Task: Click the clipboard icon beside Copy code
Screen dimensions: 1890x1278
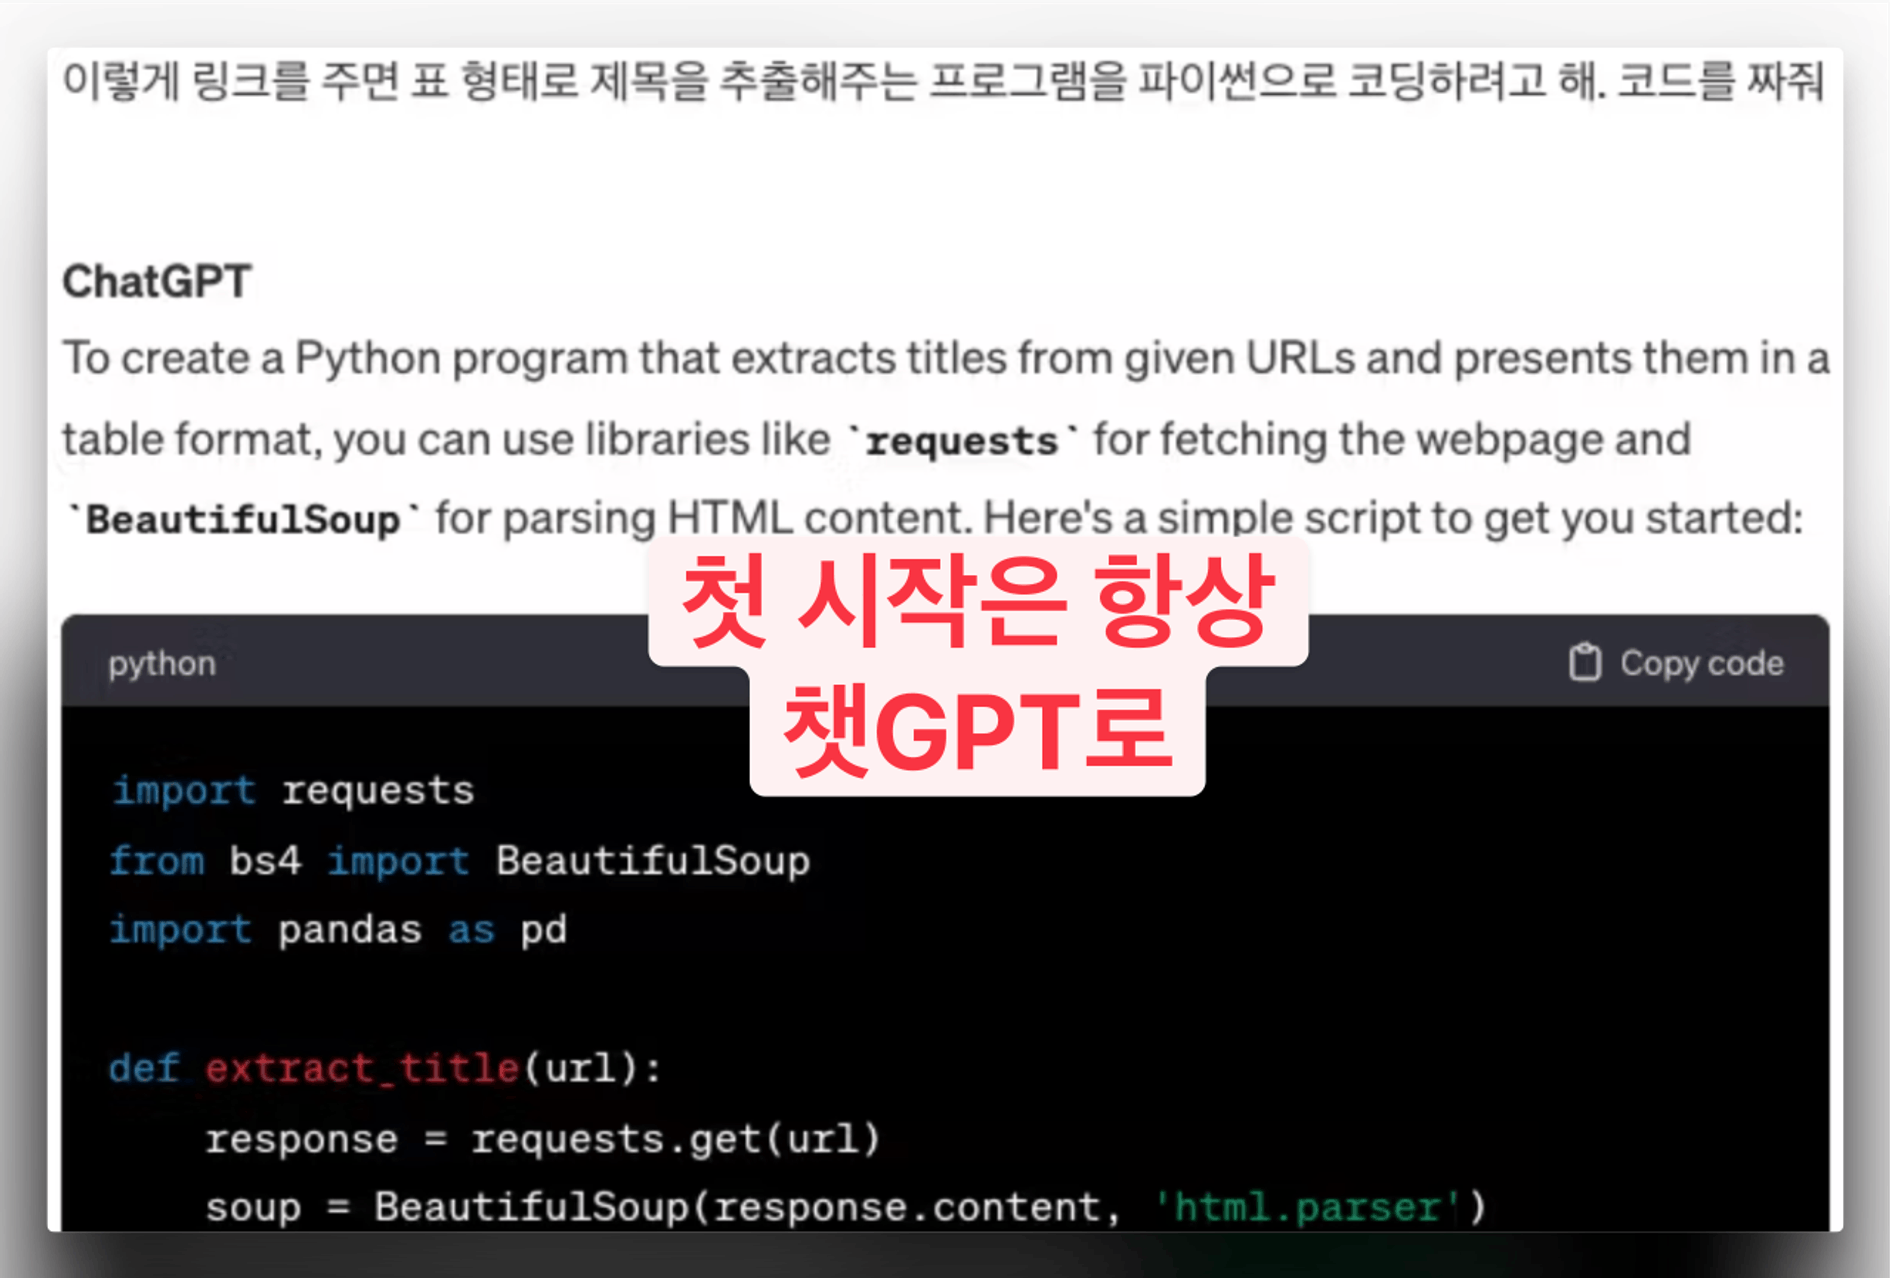Action: [x=1585, y=662]
